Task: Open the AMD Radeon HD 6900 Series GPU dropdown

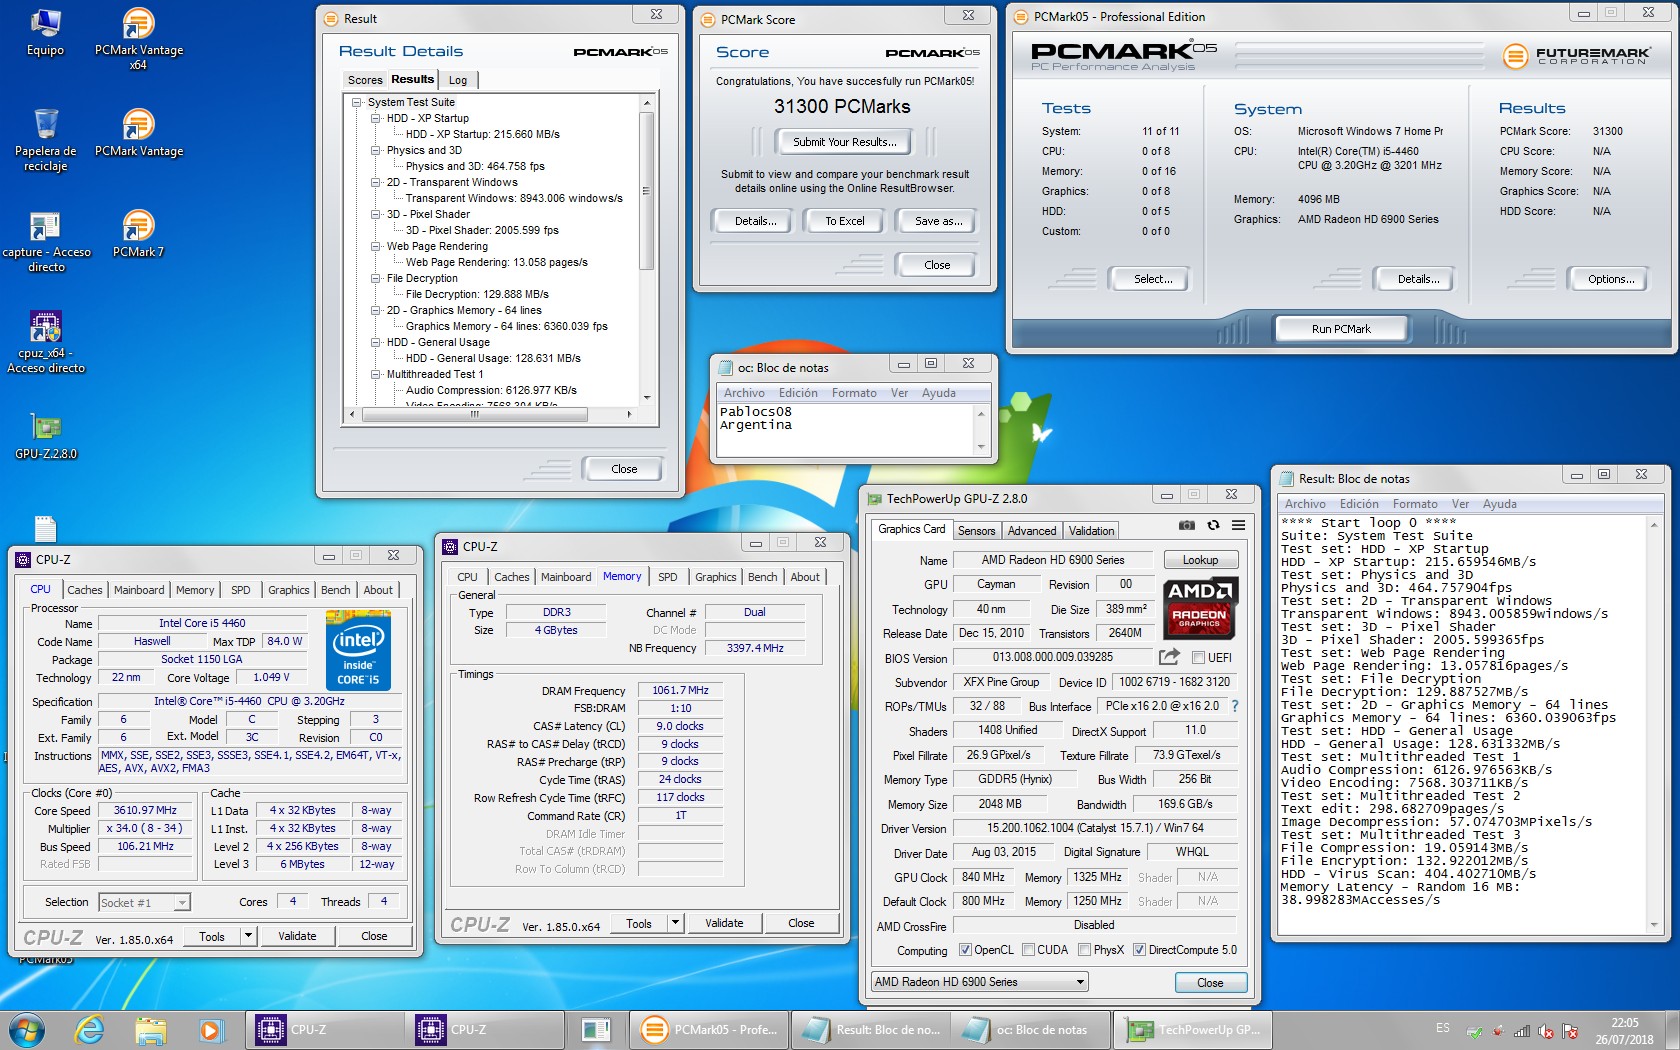Action: click(x=979, y=982)
